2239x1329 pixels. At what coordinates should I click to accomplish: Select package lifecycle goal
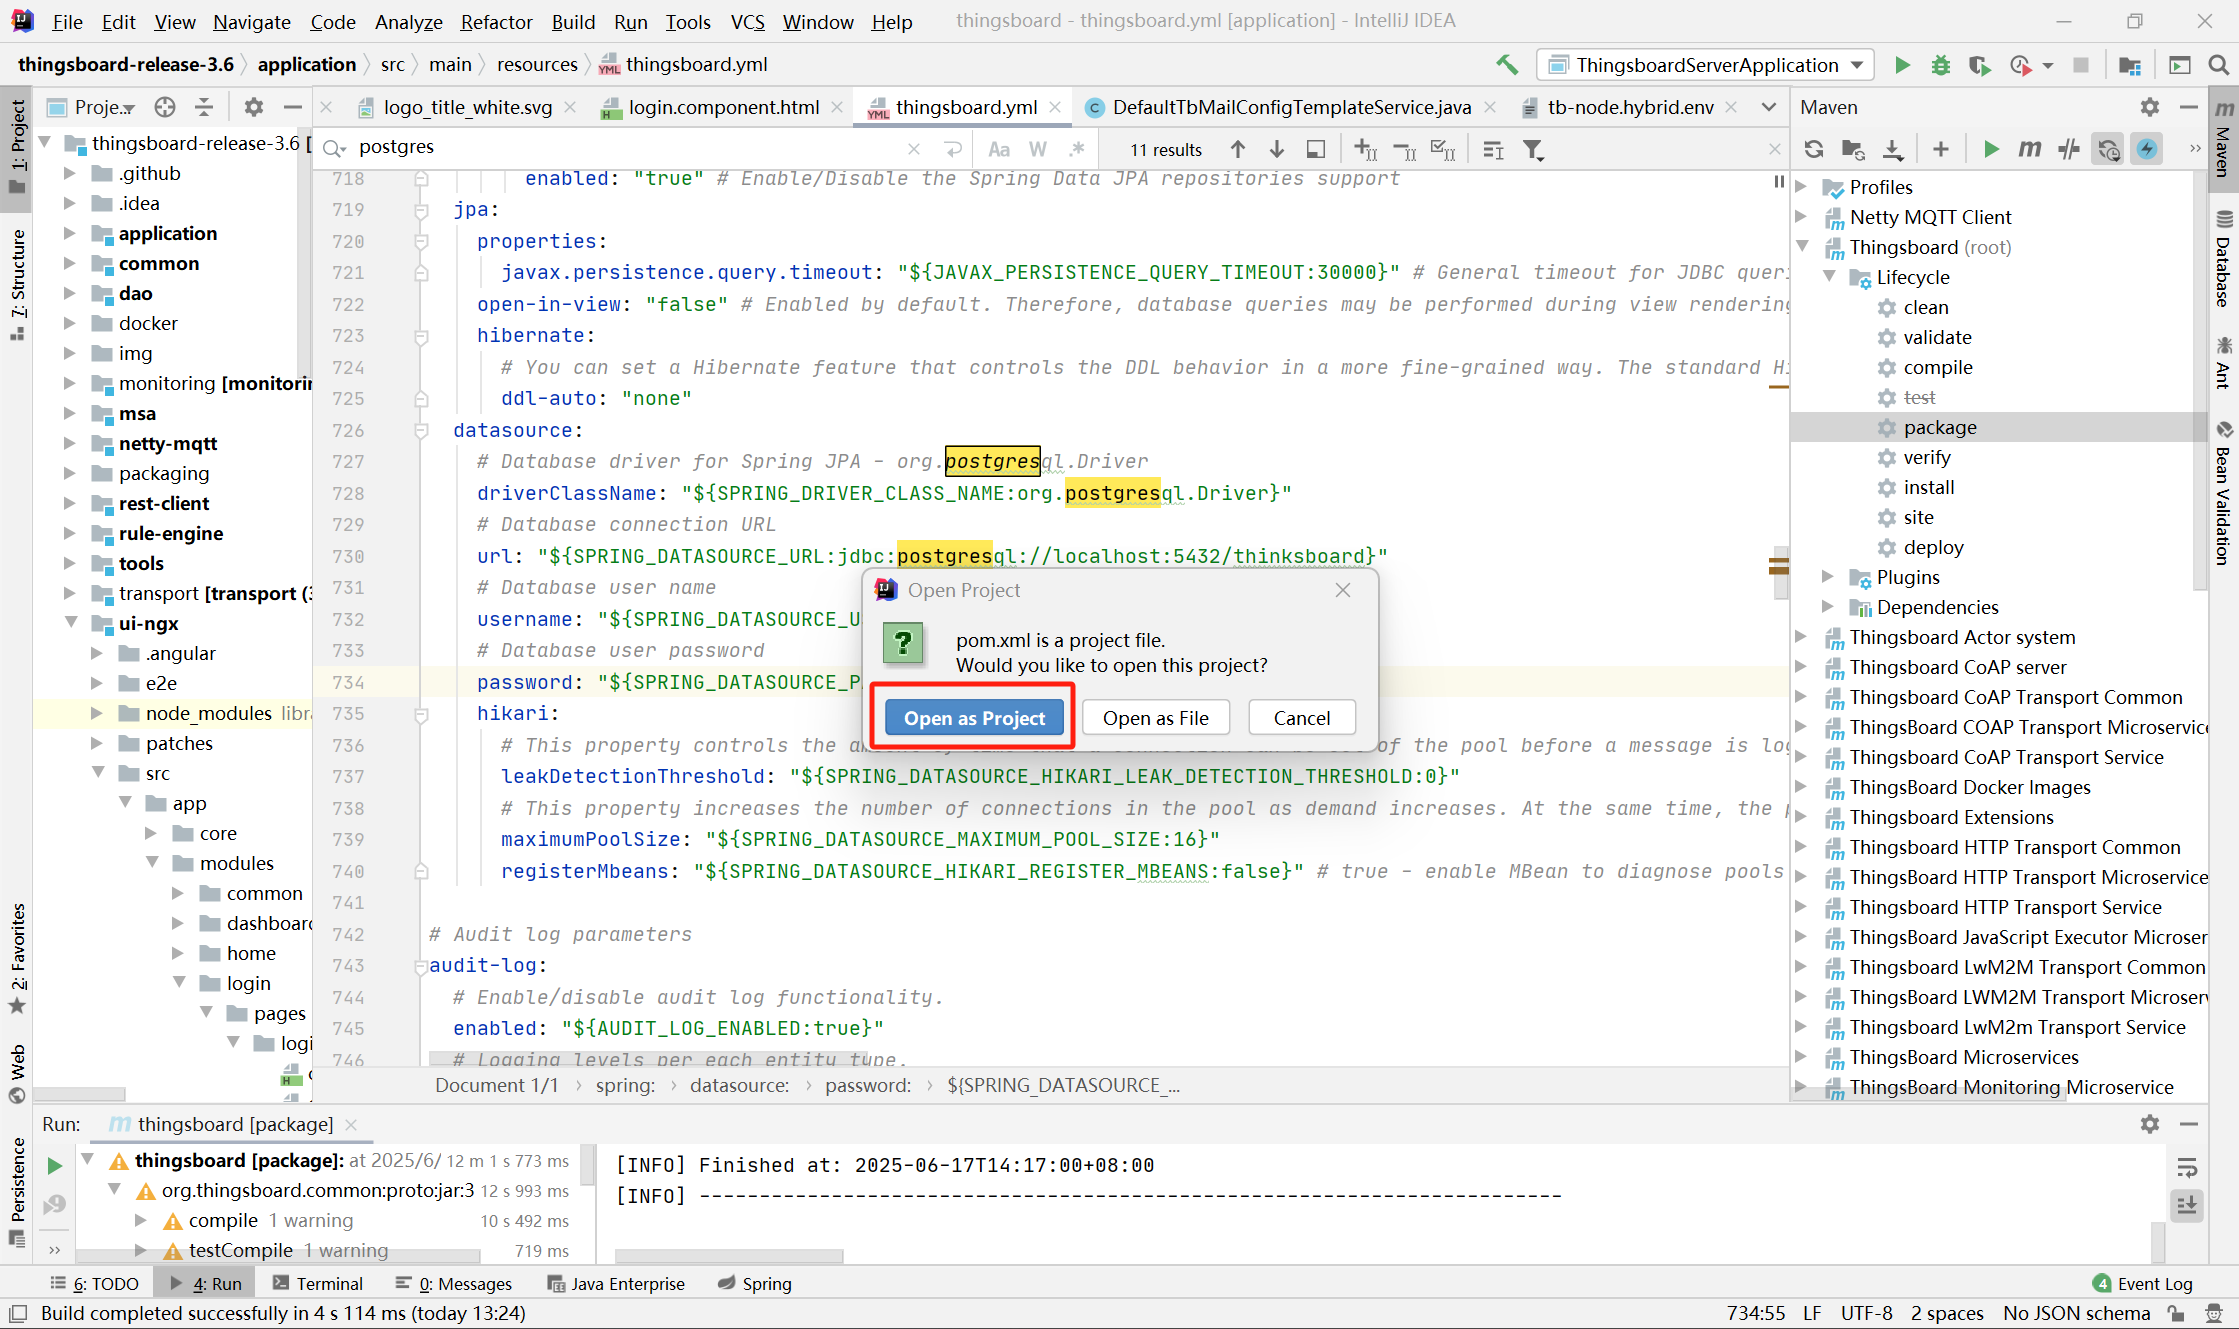click(1939, 427)
